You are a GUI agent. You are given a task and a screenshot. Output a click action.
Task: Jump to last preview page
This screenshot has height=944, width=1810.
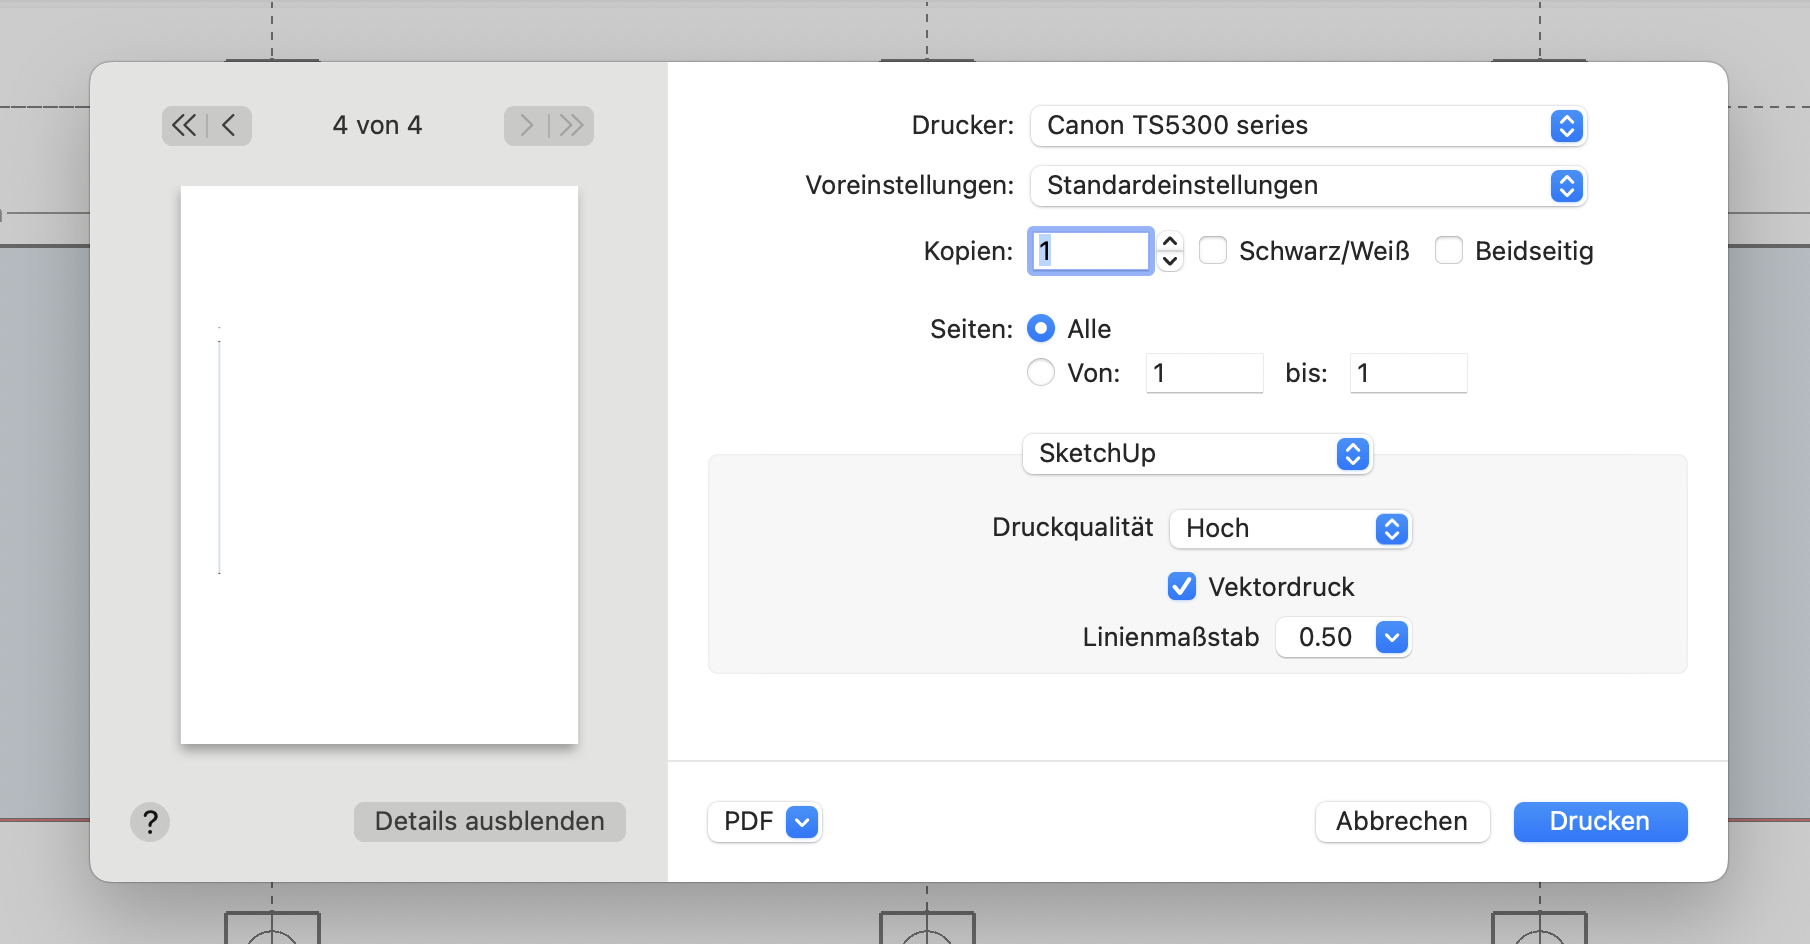[572, 126]
